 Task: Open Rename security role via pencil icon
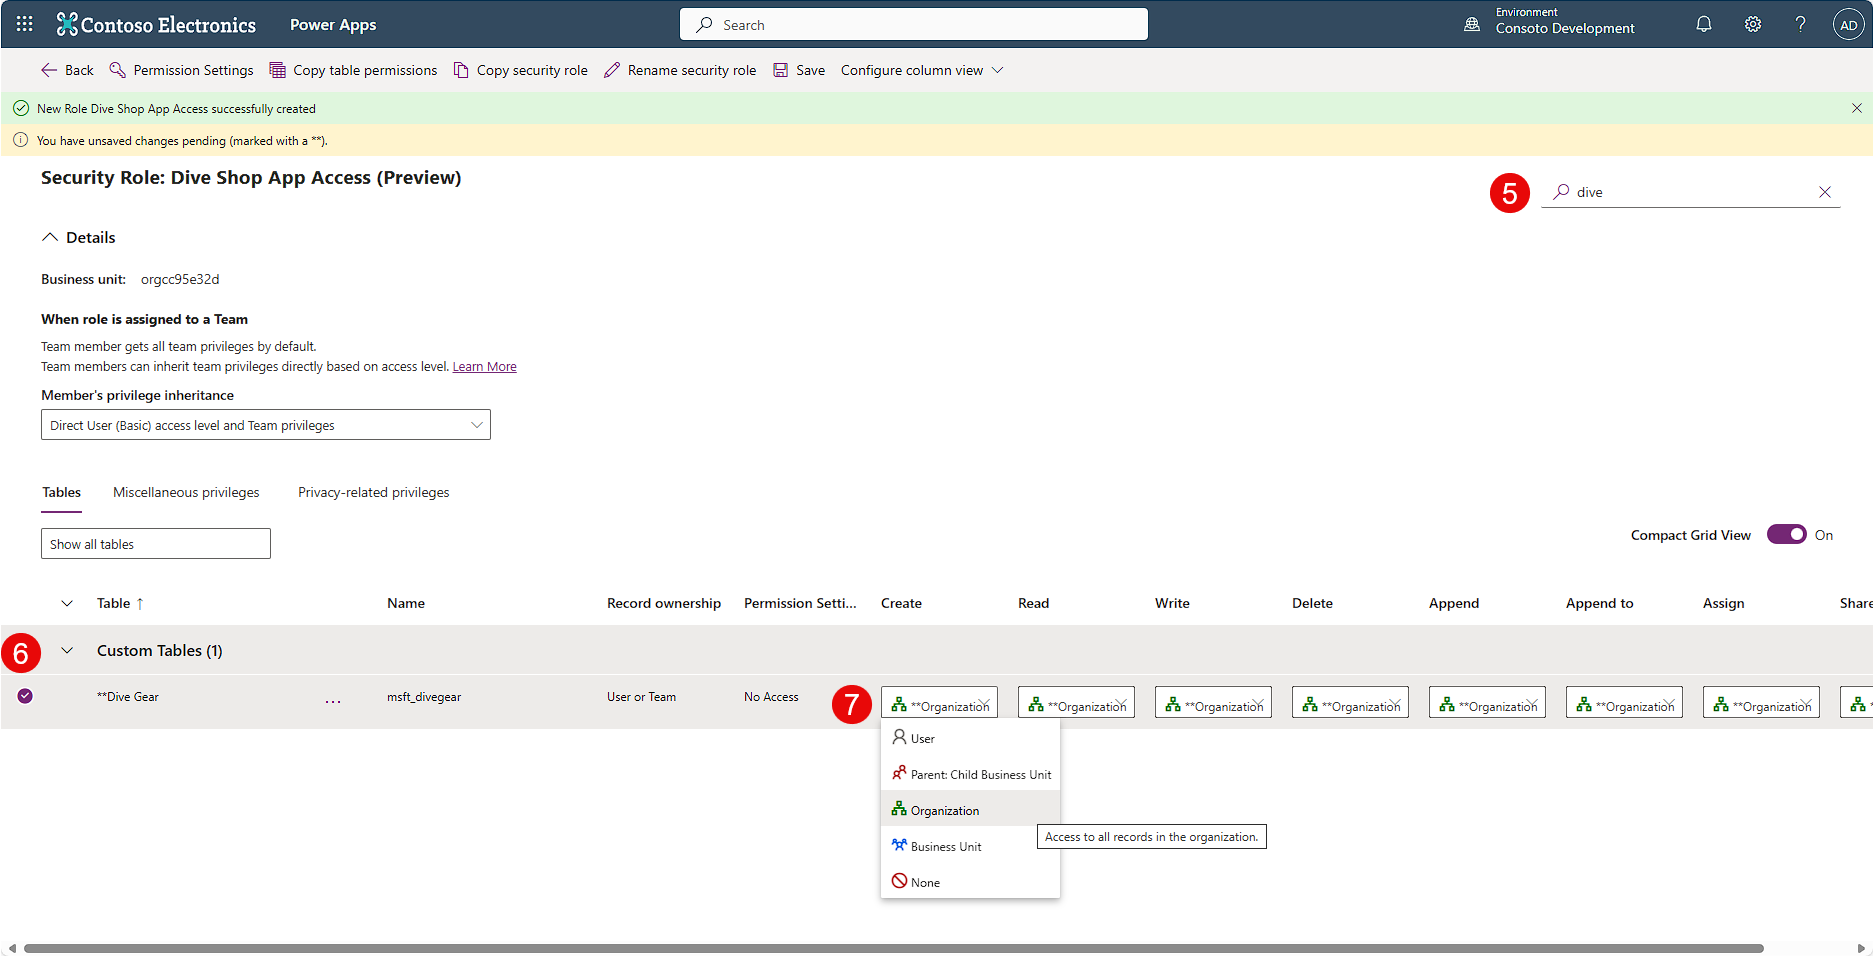point(612,70)
